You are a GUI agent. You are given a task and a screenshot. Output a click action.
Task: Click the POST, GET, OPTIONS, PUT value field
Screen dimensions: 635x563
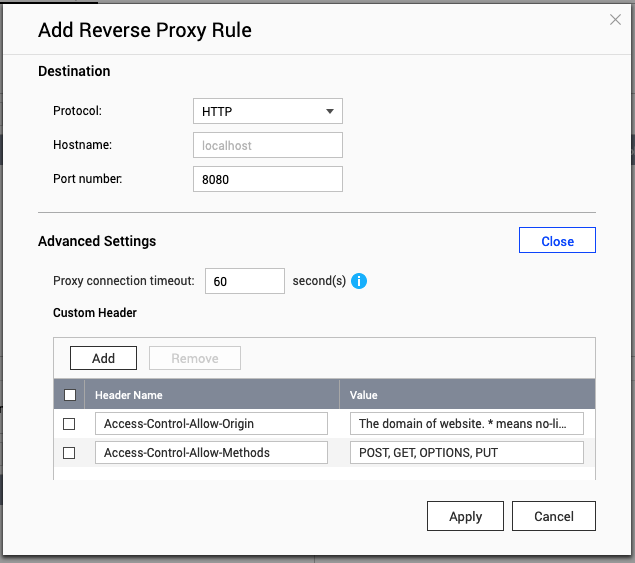467,453
